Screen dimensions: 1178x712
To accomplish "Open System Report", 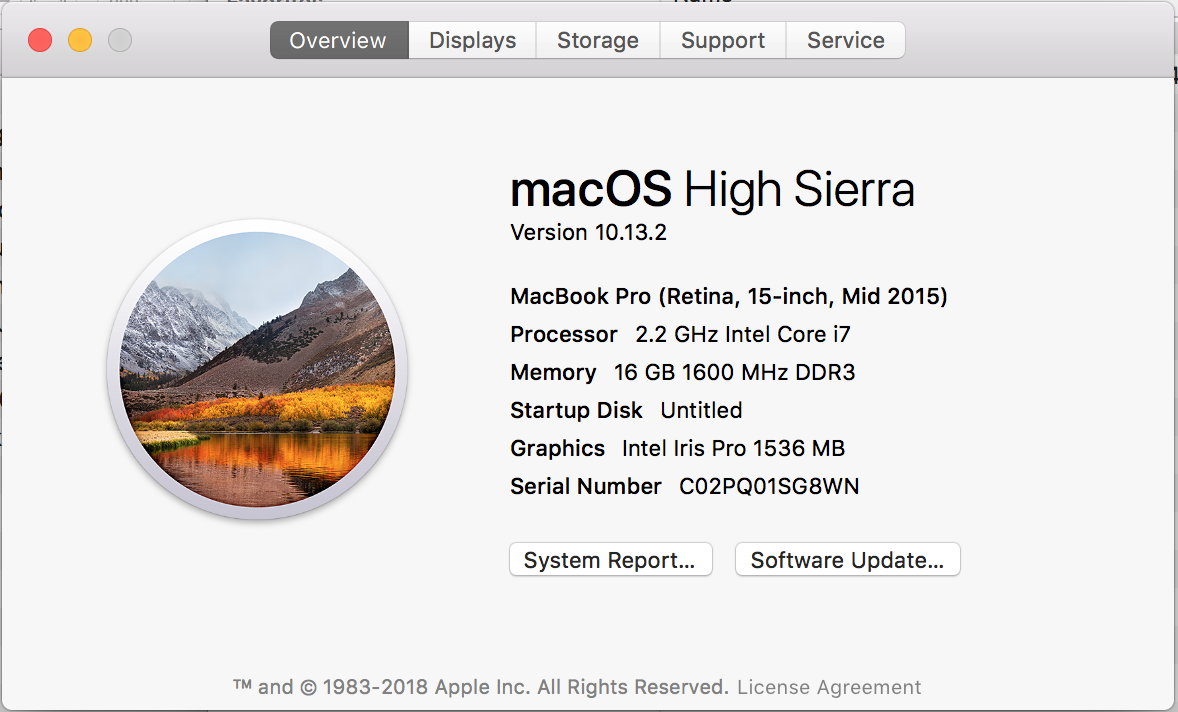I will tap(611, 560).
